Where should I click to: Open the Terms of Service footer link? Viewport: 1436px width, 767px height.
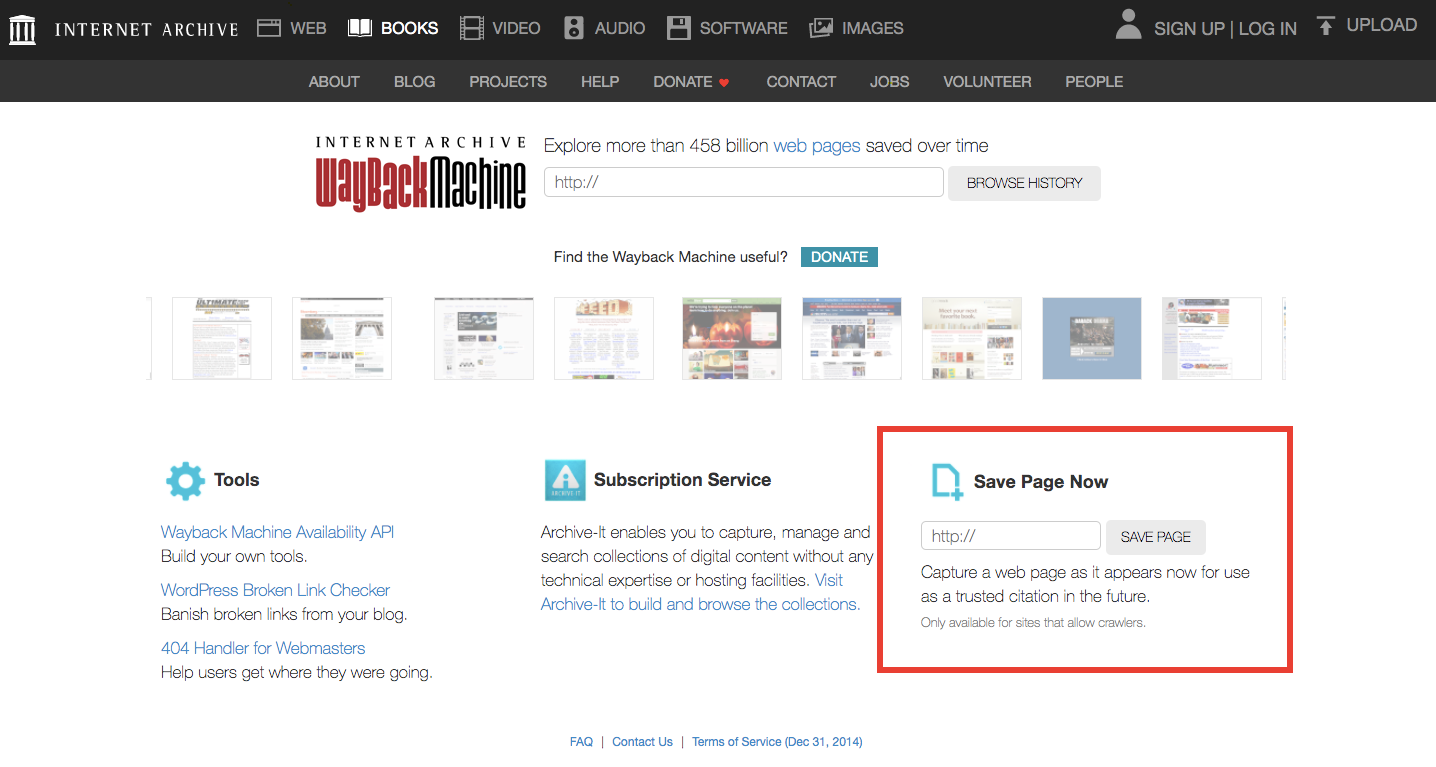[777, 742]
